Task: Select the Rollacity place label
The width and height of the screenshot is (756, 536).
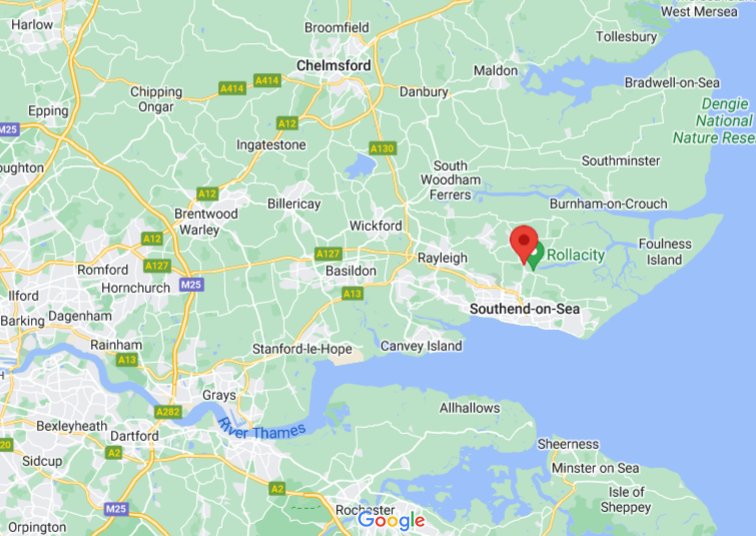Action: [x=576, y=255]
